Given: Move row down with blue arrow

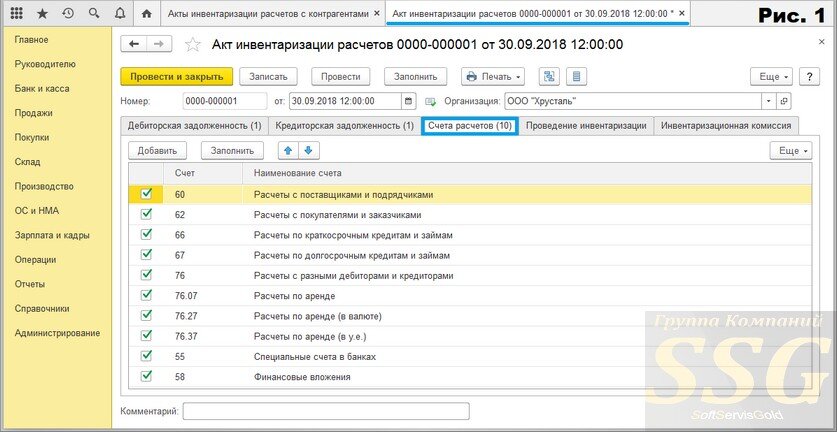Looking at the screenshot, I should point(308,151).
